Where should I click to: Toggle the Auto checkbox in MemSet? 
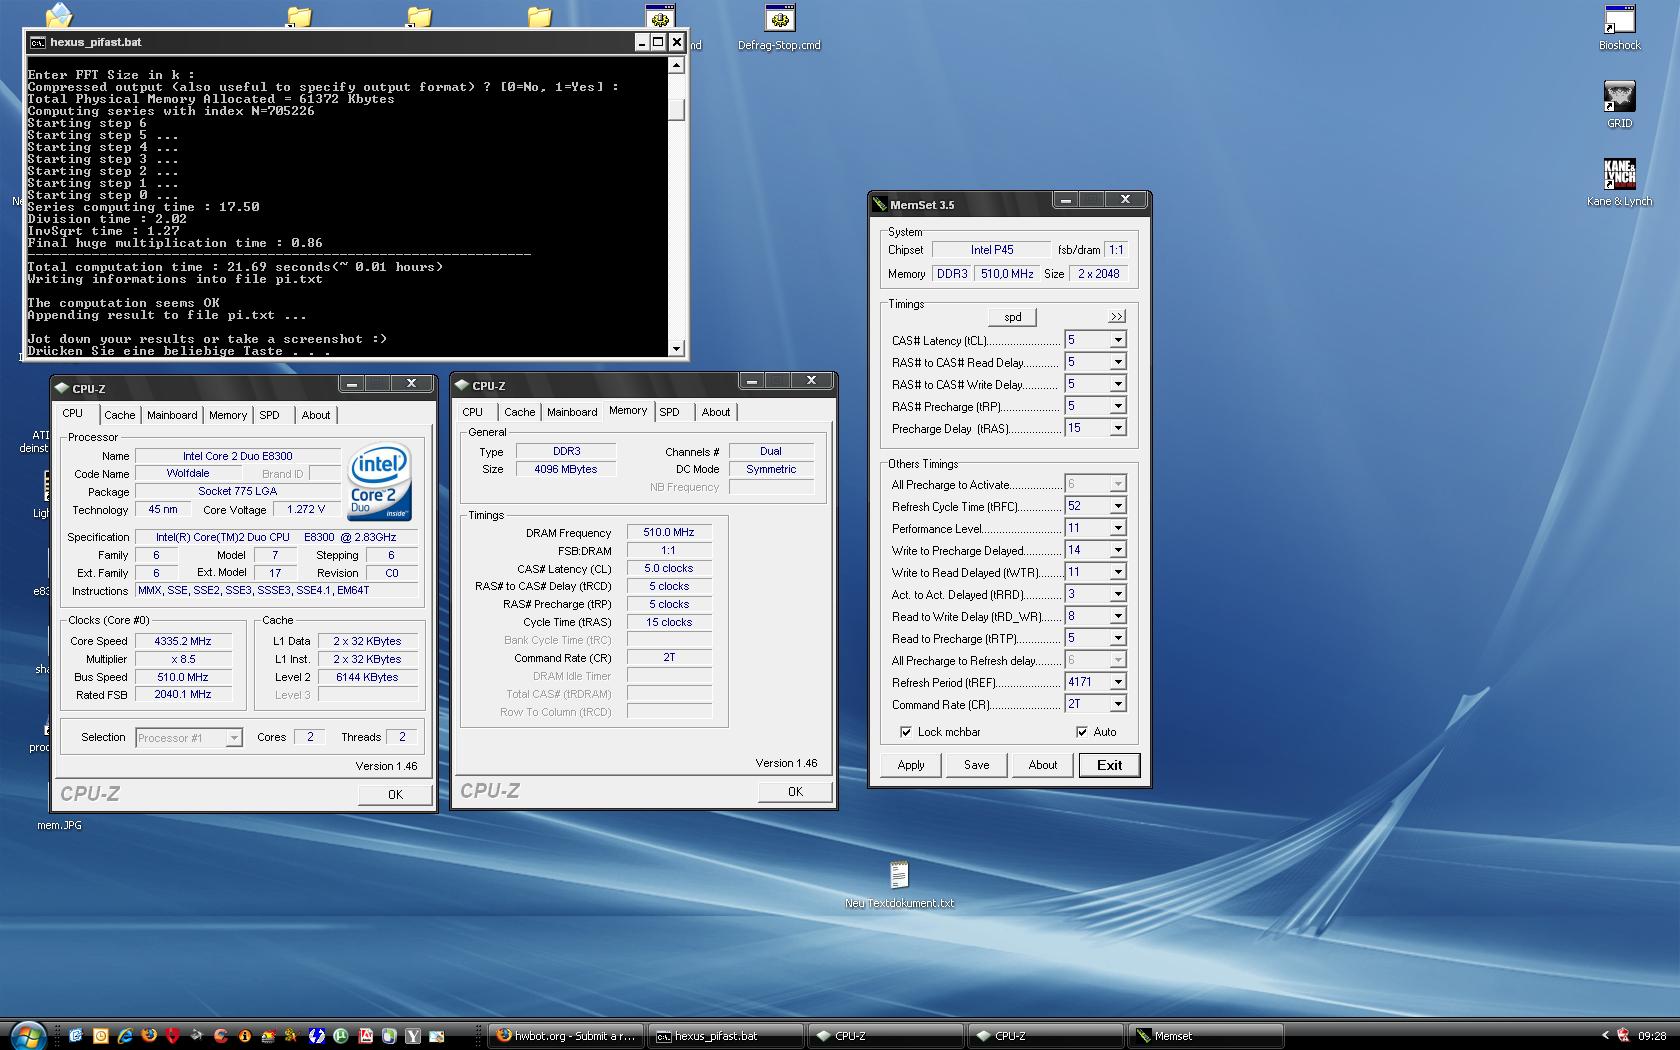(1081, 732)
